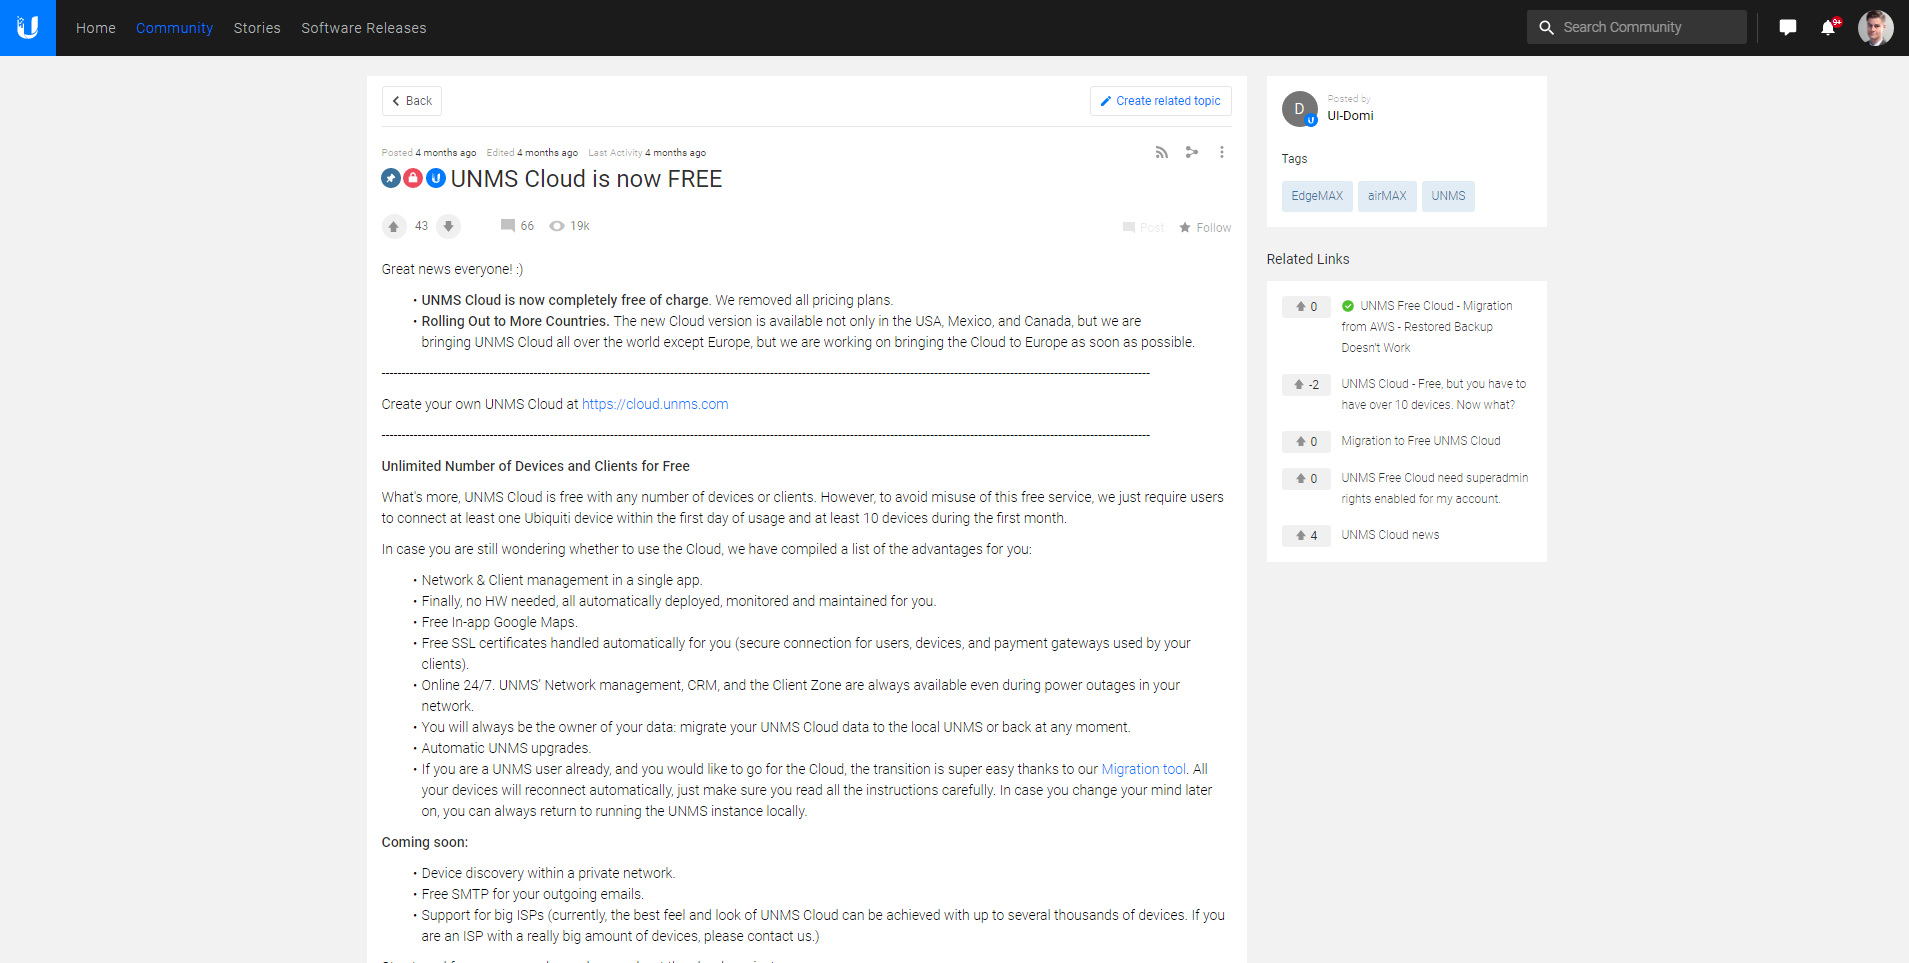Click the red locked topic badge
Image resolution: width=1909 pixels, height=963 pixels.
tap(413, 178)
